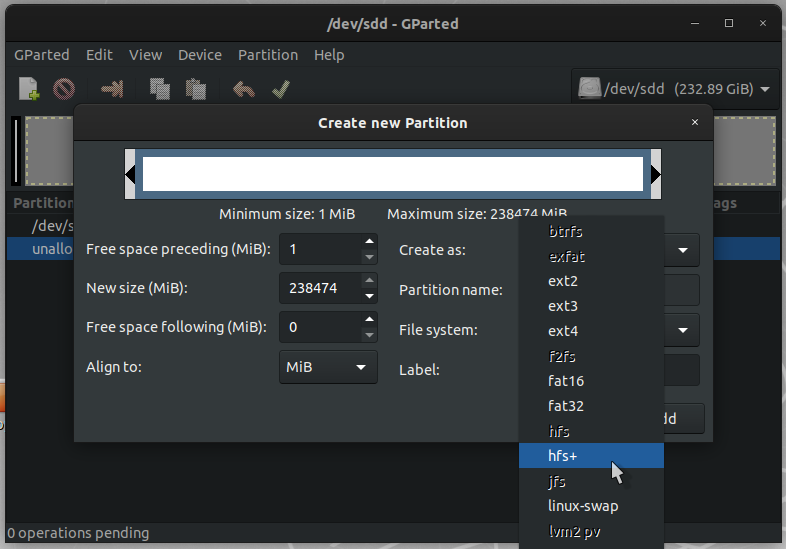Close the GParted main window
This screenshot has width=786, height=549.
tap(763, 24)
